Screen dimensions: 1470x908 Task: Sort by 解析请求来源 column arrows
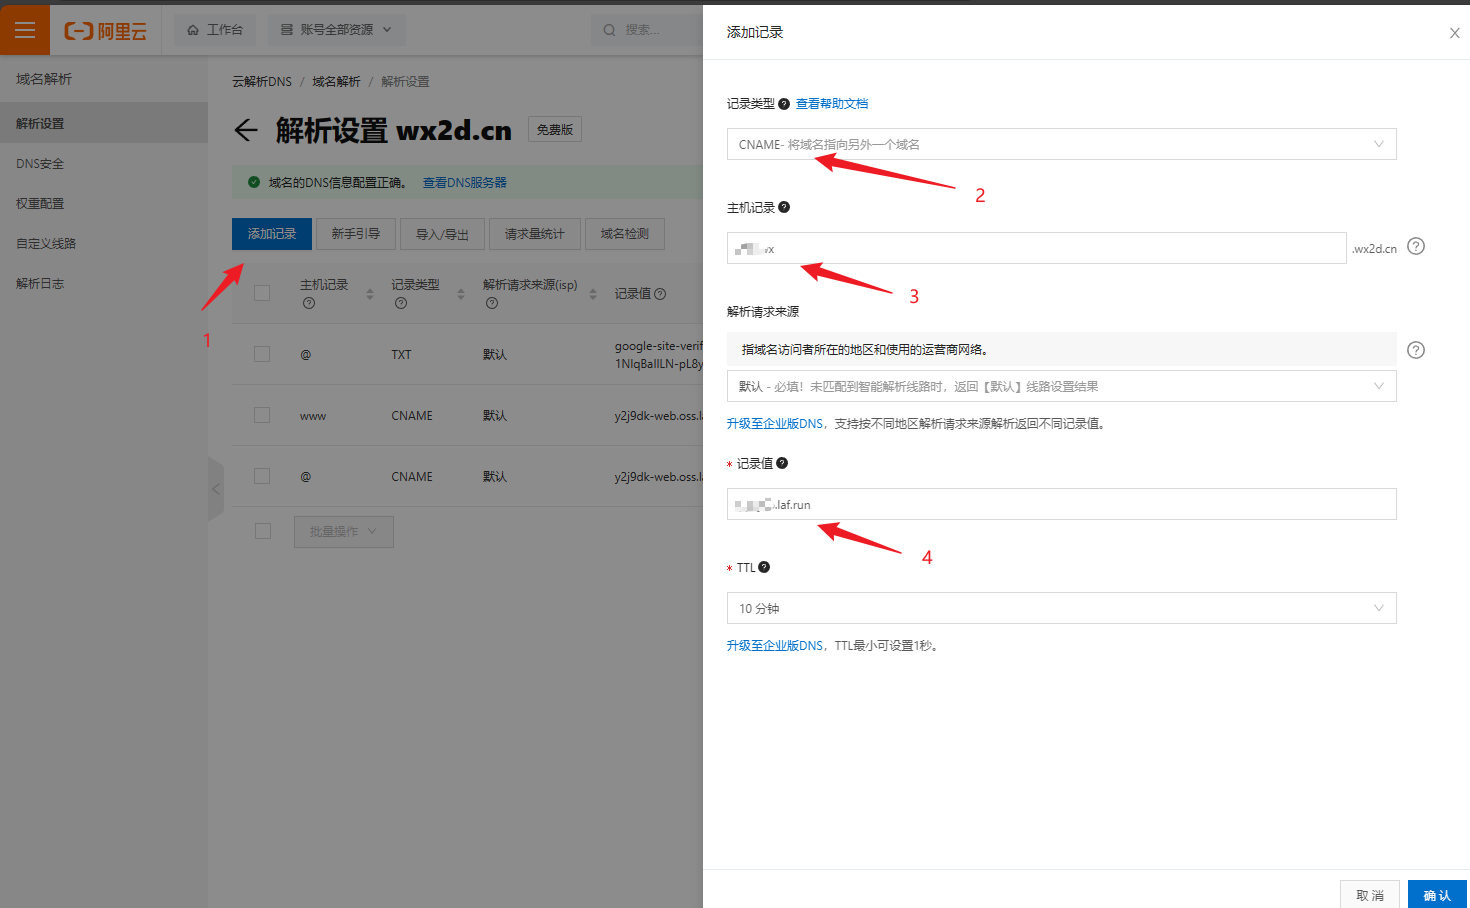pos(593,294)
